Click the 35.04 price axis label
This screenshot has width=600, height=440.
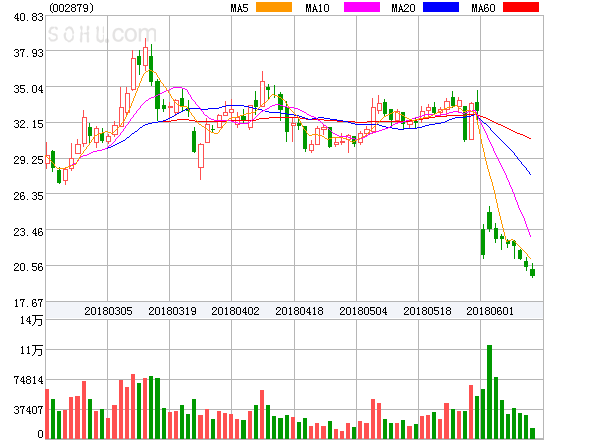(28, 89)
